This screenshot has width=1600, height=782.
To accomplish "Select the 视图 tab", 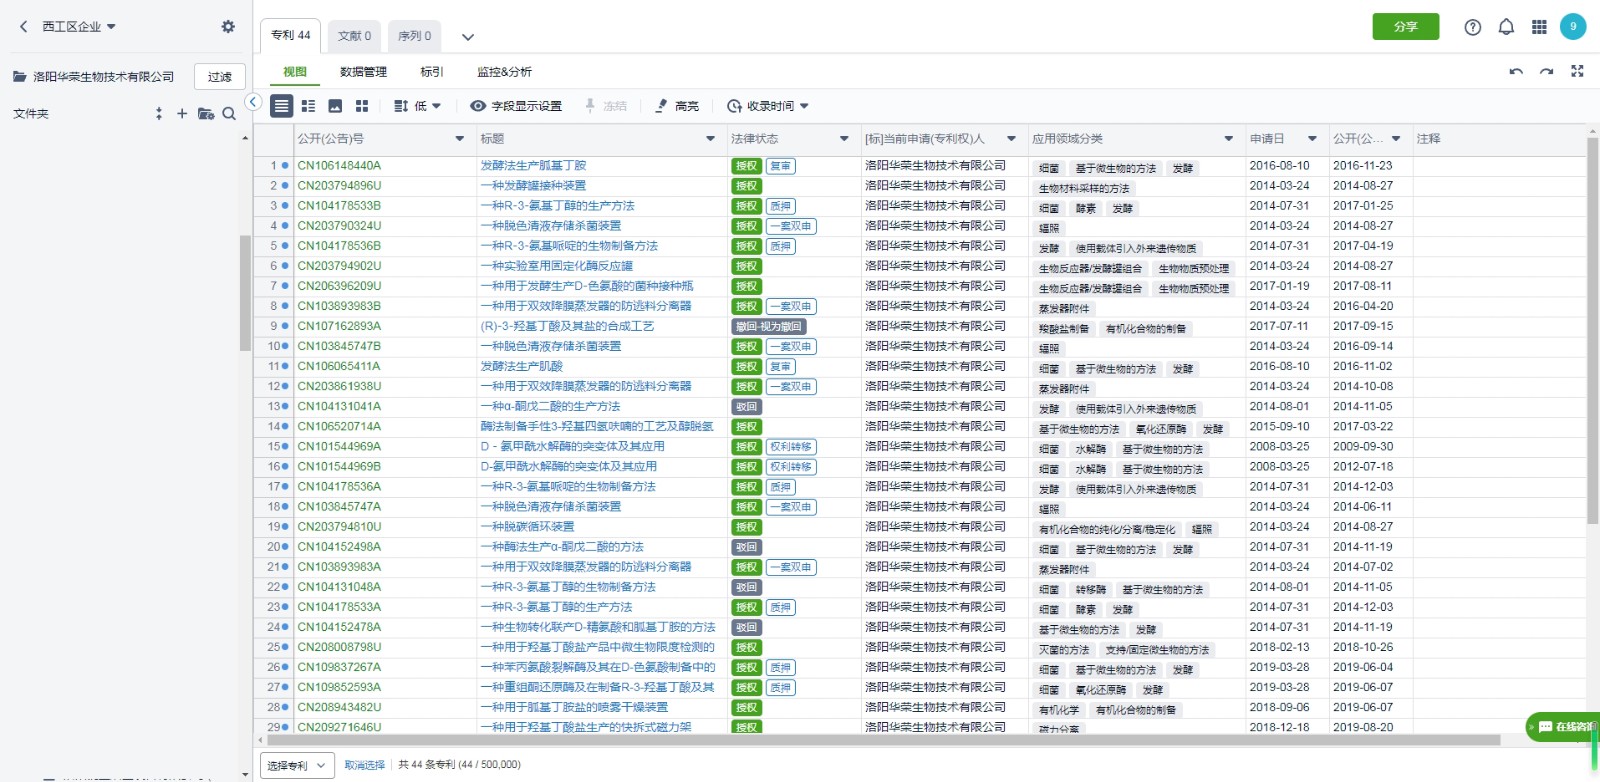I will (295, 72).
